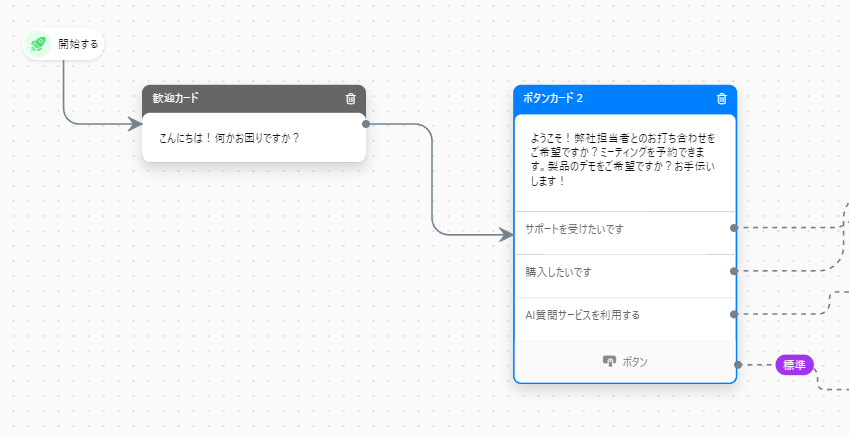Click connector dot beside the ボタン footer

click(x=738, y=365)
